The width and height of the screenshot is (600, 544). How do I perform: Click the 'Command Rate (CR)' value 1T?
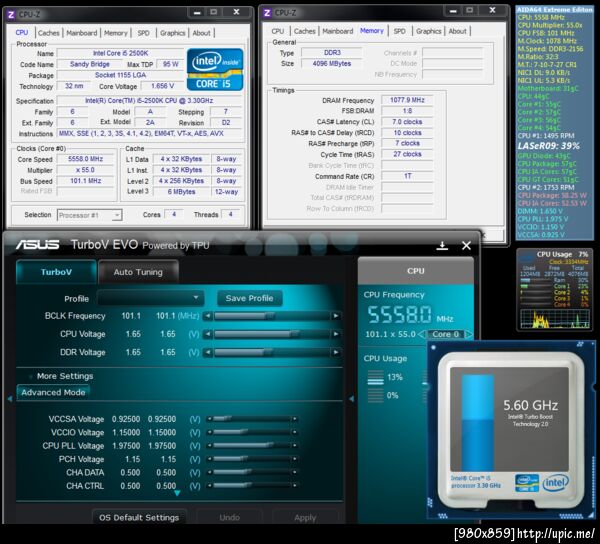[x=408, y=176]
